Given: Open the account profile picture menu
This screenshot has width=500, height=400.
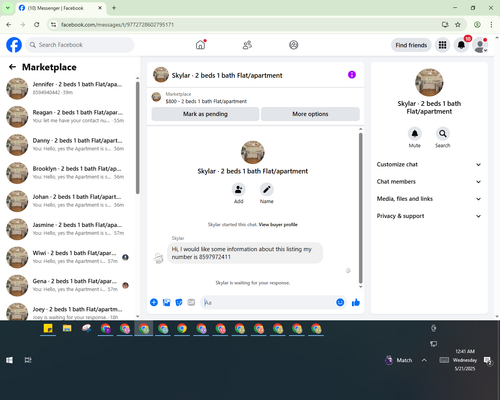Looking at the screenshot, I should point(480,45).
